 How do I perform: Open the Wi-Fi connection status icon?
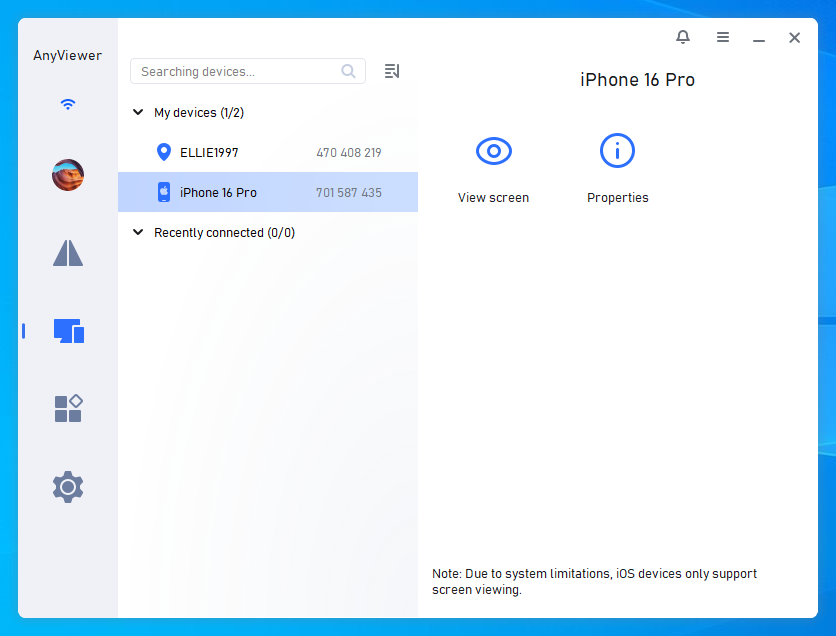68,104
